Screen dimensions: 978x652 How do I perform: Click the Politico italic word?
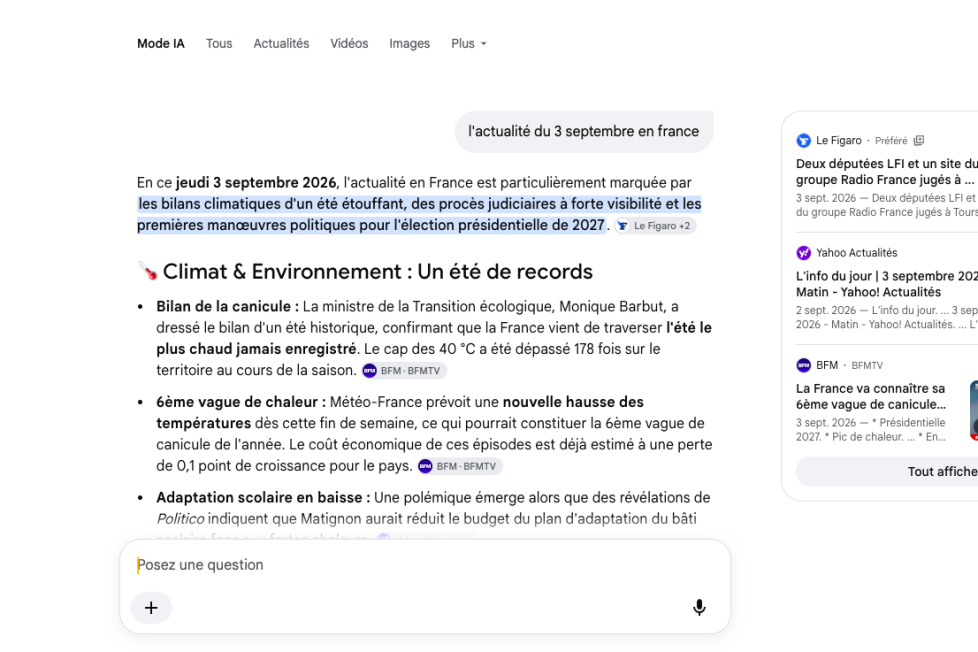coord(180,518)
